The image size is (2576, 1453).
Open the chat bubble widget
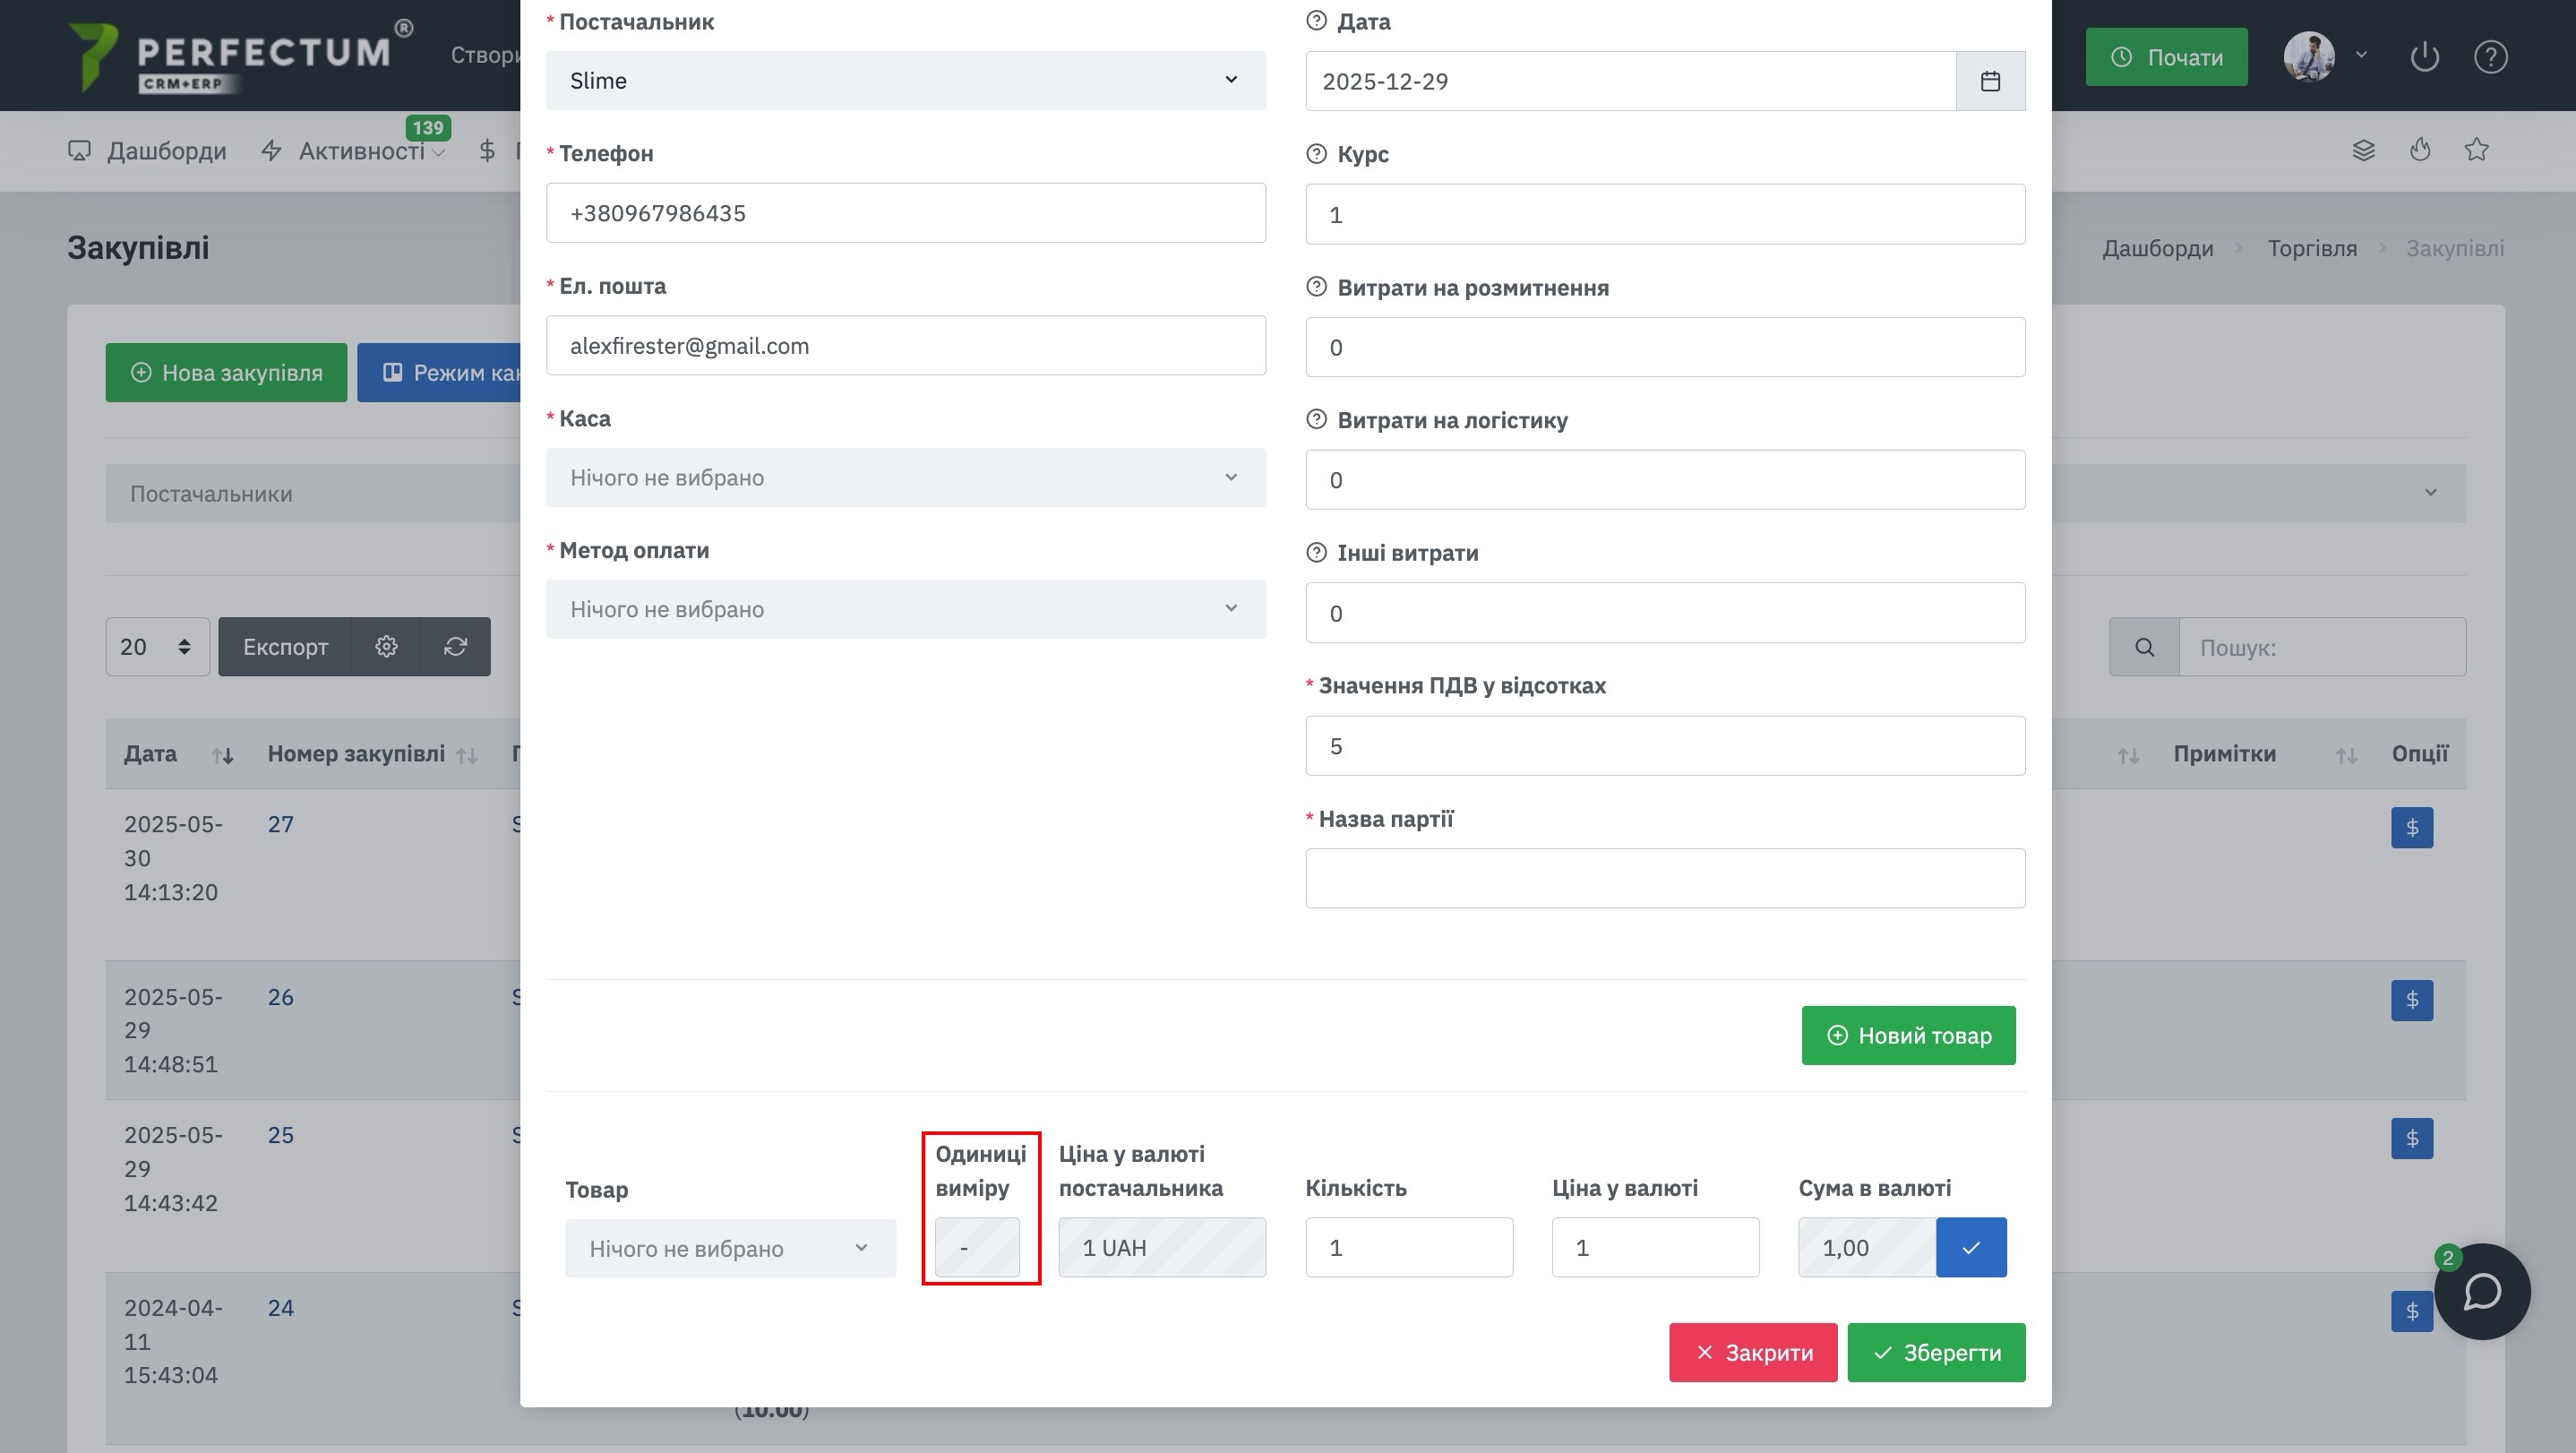(x=2482, y=1291)
